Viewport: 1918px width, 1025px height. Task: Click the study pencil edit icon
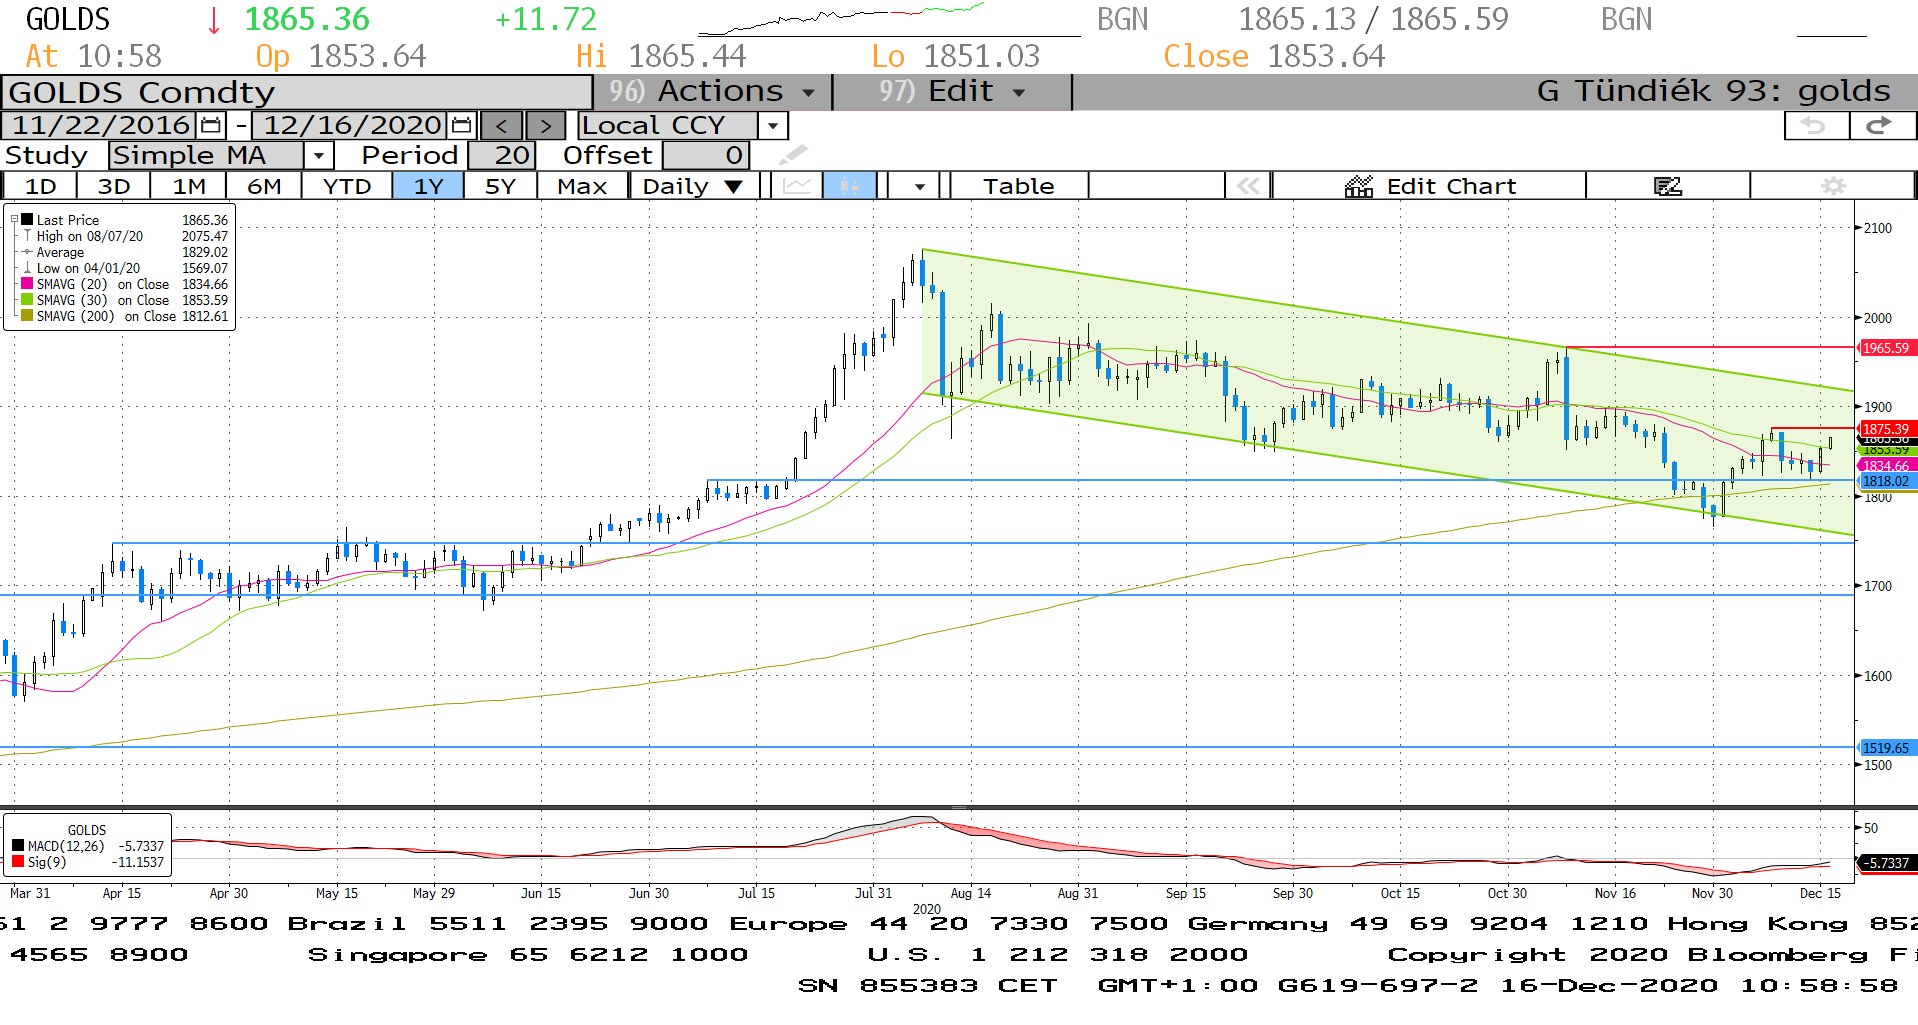click(x=792, y=155)
